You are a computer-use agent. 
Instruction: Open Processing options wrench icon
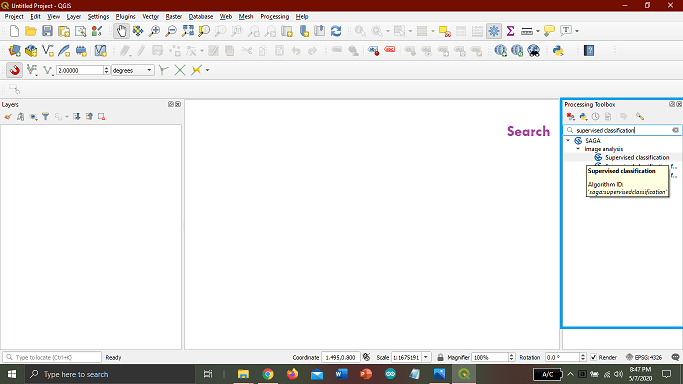(639, 117)
